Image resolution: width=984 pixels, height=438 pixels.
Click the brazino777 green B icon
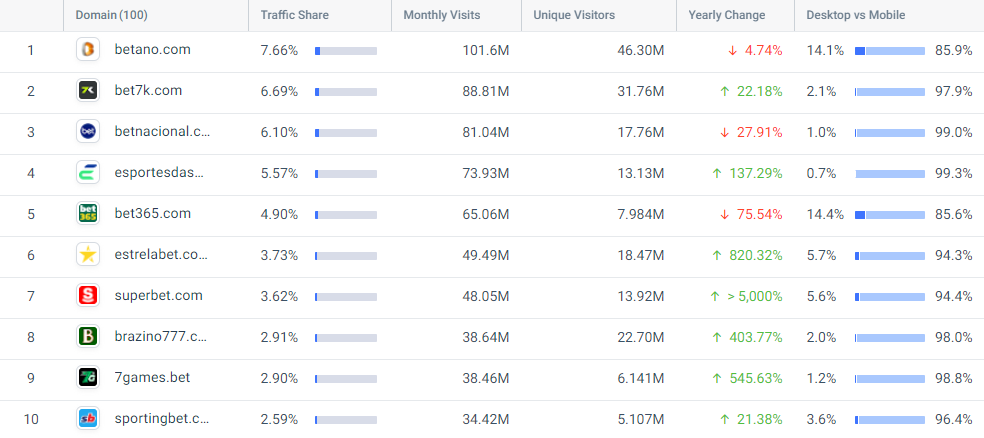coord(88,337)
